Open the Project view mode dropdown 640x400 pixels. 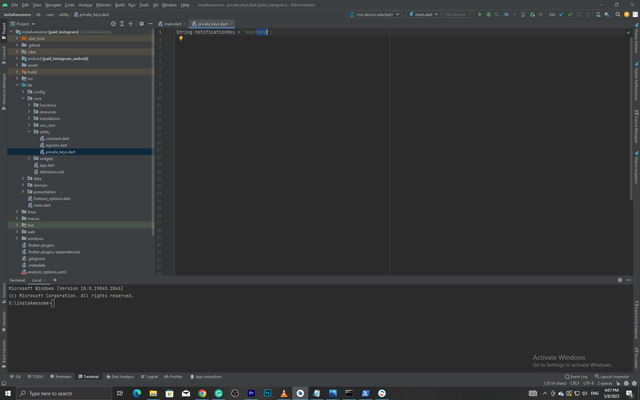coord(22,24)
